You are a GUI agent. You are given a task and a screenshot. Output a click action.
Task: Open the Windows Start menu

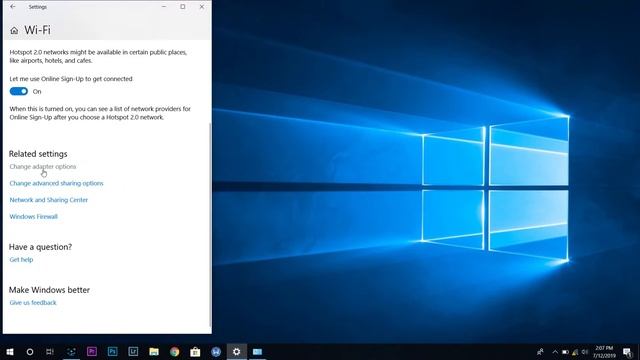[x=10, y=351]
